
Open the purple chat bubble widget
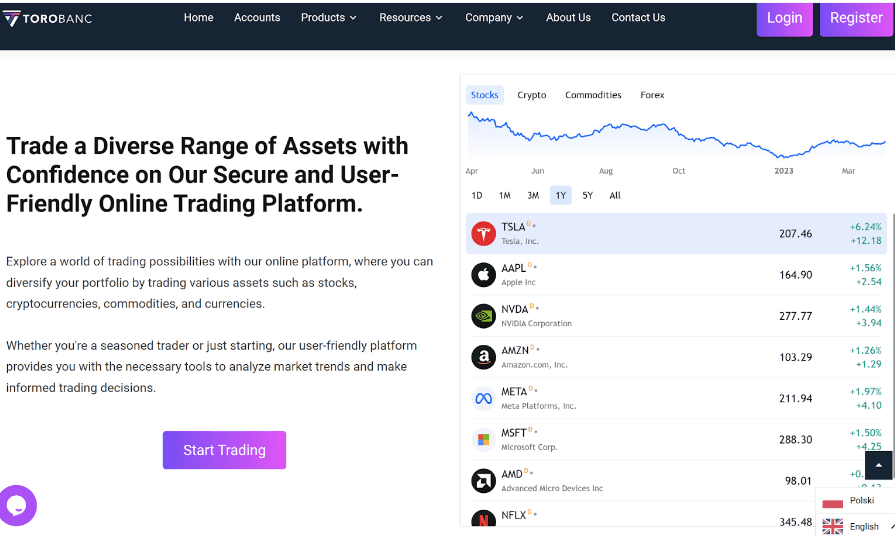pos(17,506)
